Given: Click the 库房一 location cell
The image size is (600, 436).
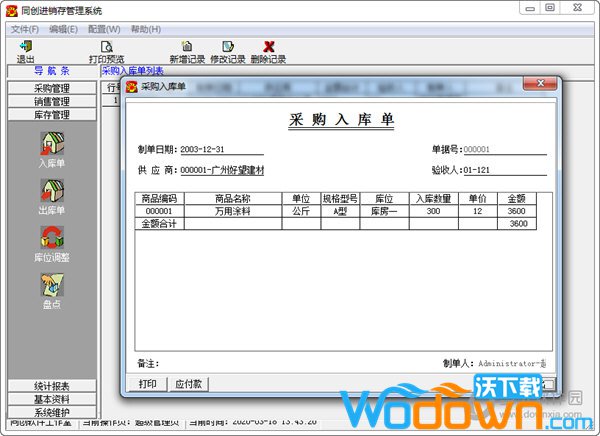Looking at the screenshot, I should click(384, 211).
